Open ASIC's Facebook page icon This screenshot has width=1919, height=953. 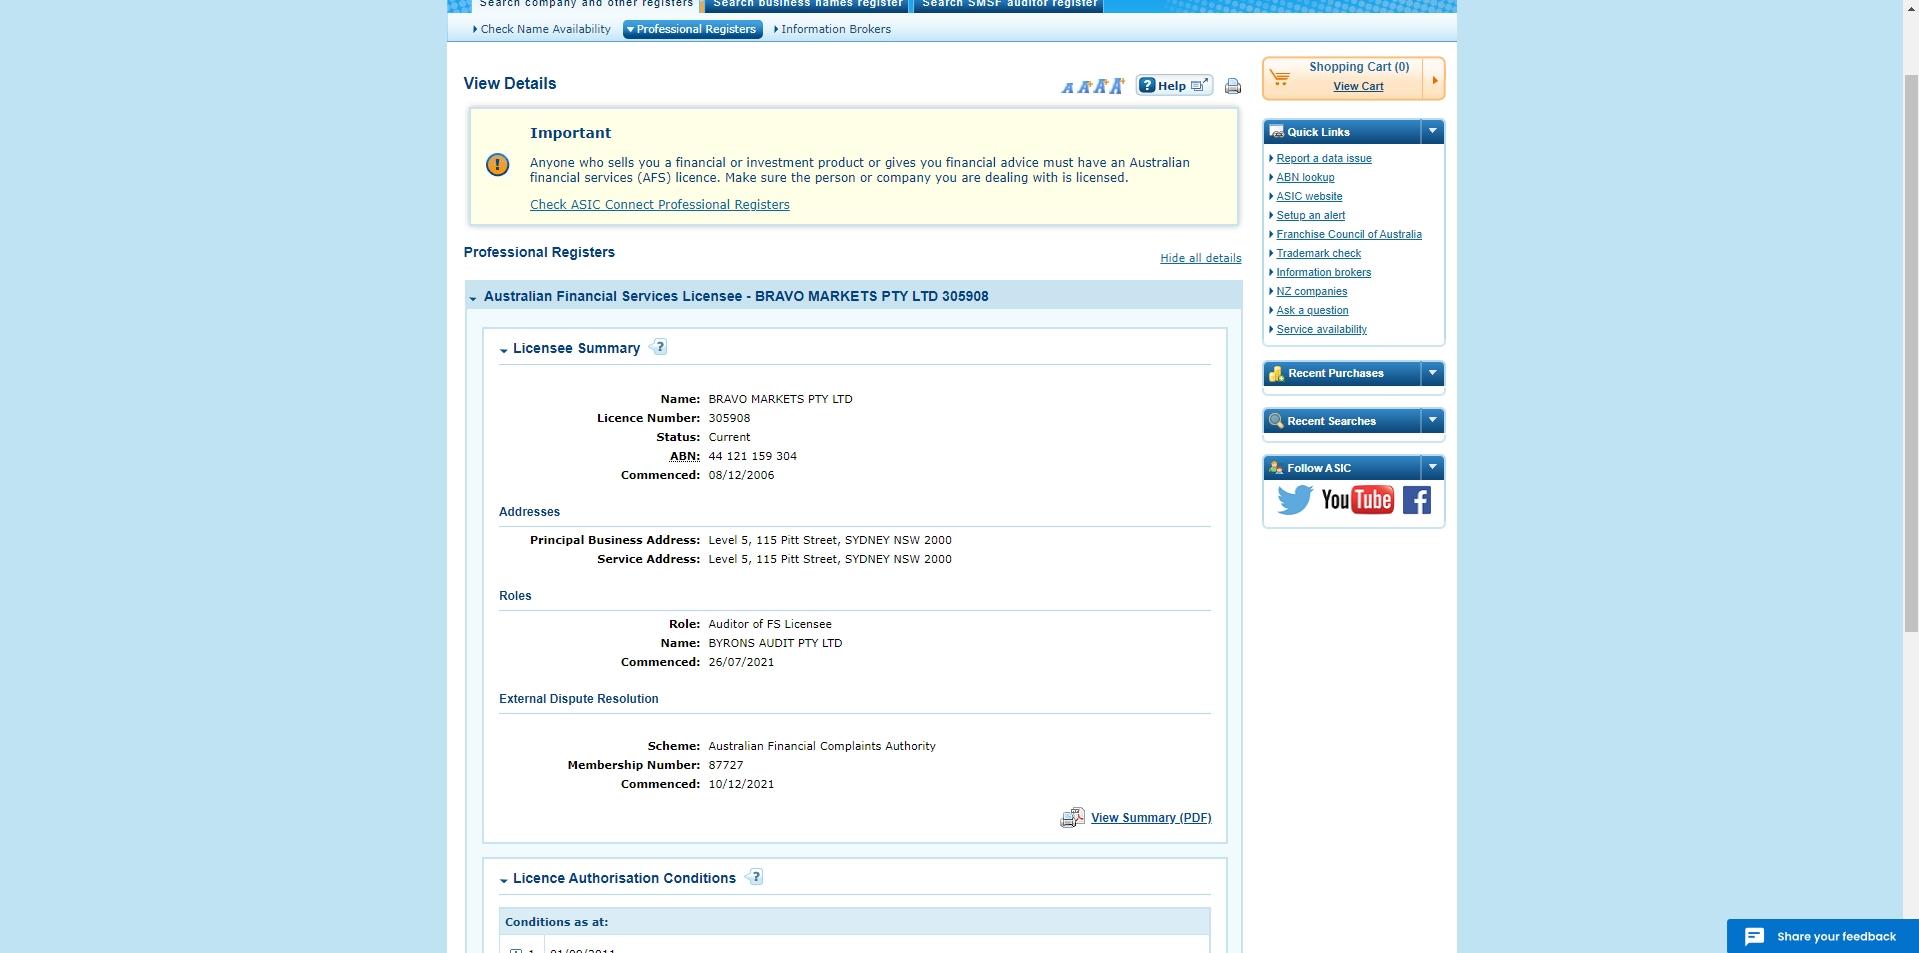click(1416, 499)
